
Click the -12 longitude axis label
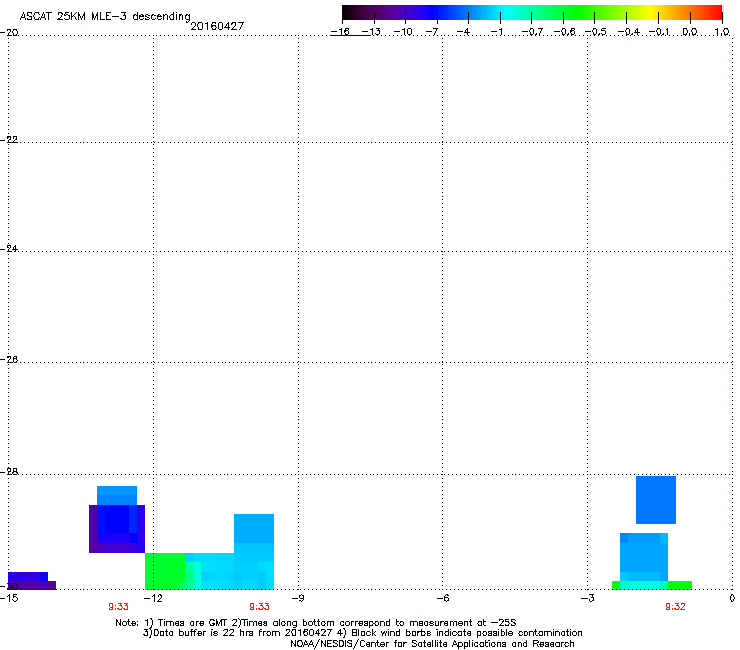[x=153, y=598]
